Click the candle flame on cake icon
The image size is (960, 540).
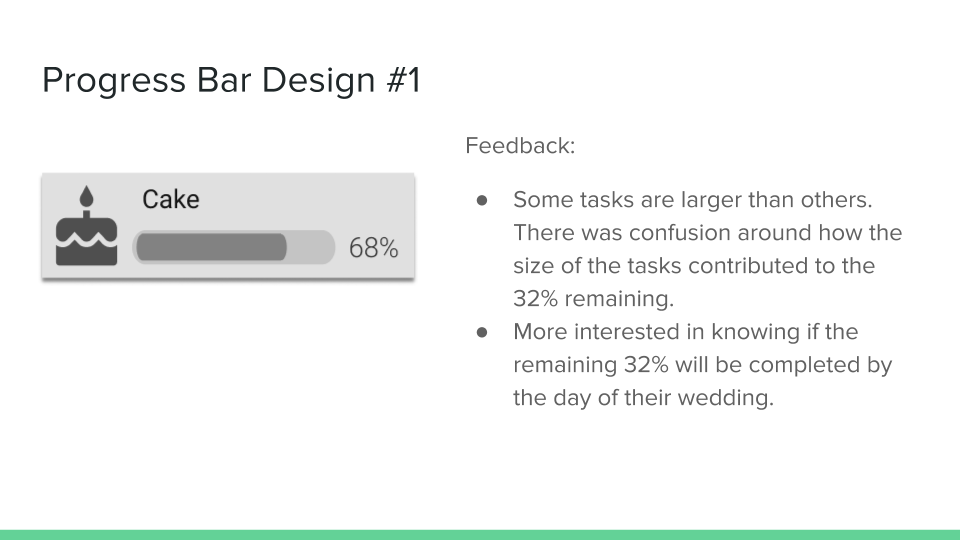click(x=86, y=196)
